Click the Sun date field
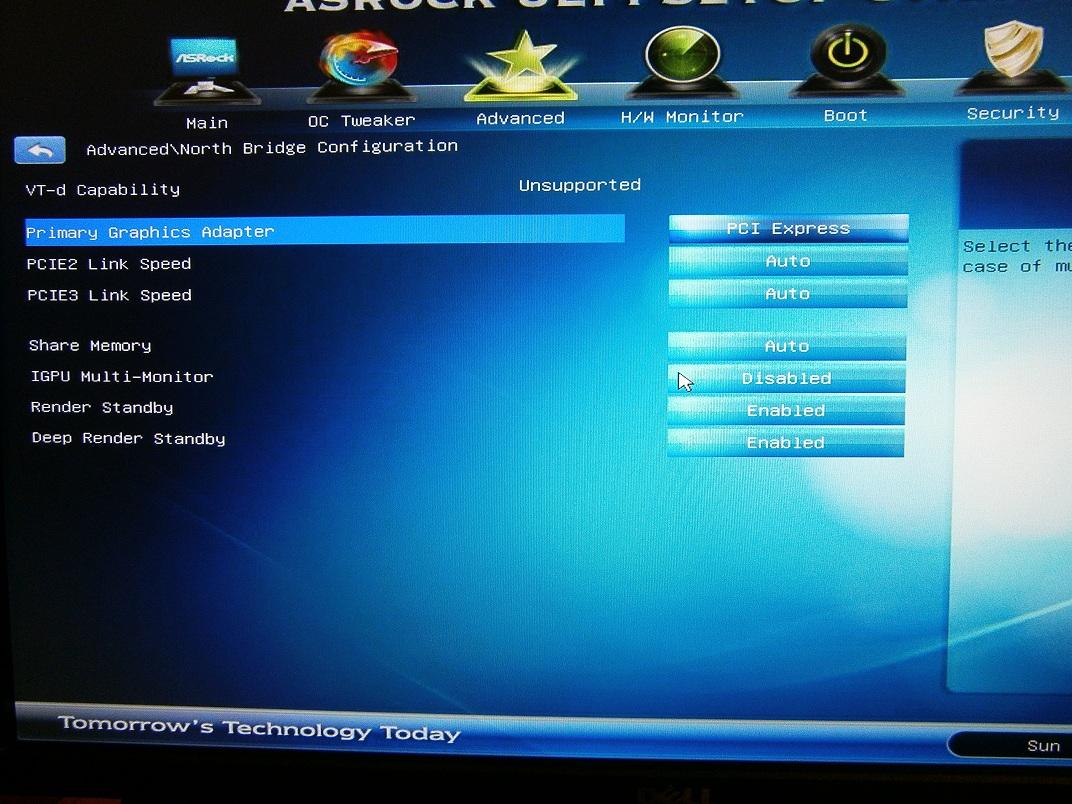The height and width of the screenshot is (804, 1072). tap(1009, 745)
